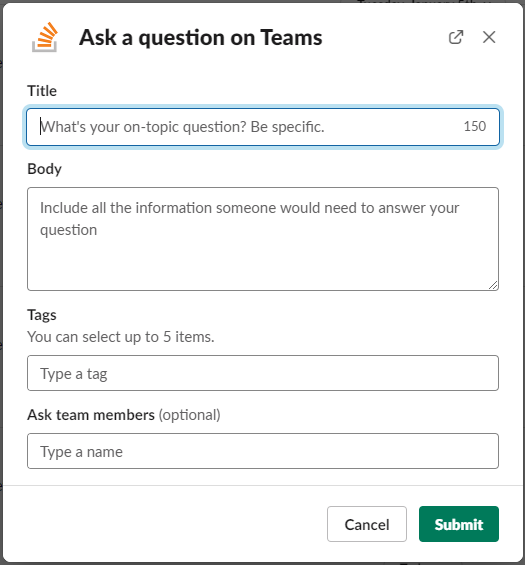The height and width of the screenshot is (565, 525).
Task: Click the Tags field label
Action: [42, 315]
